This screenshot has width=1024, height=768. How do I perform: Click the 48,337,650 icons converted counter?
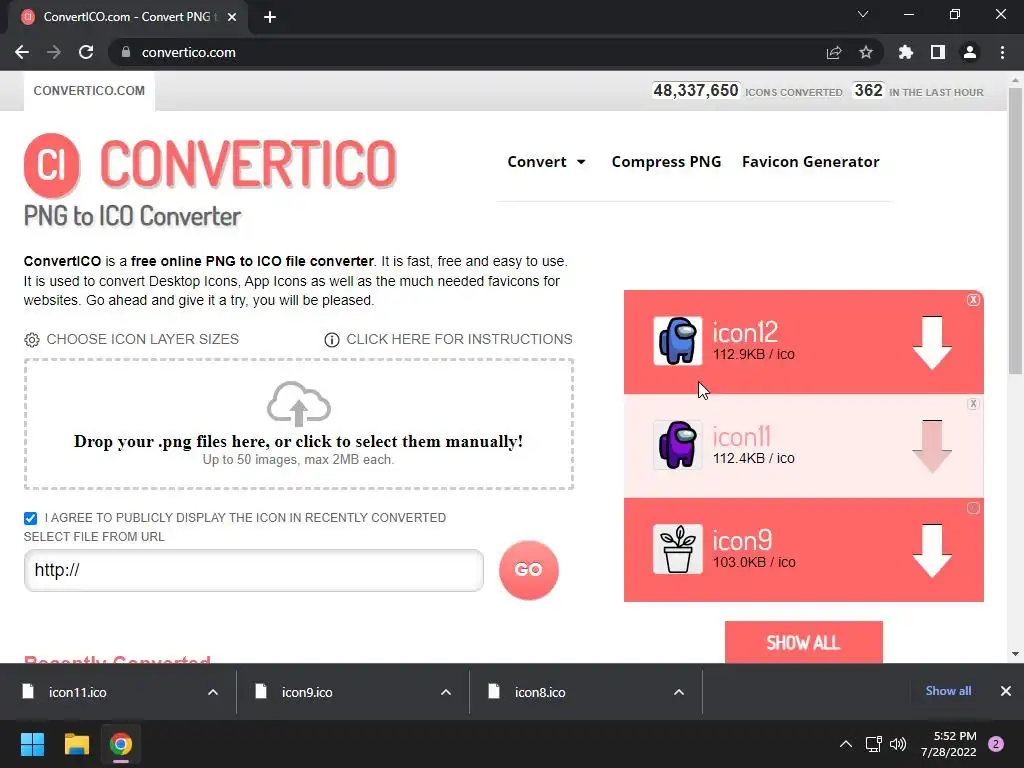[x=696, y=91]
